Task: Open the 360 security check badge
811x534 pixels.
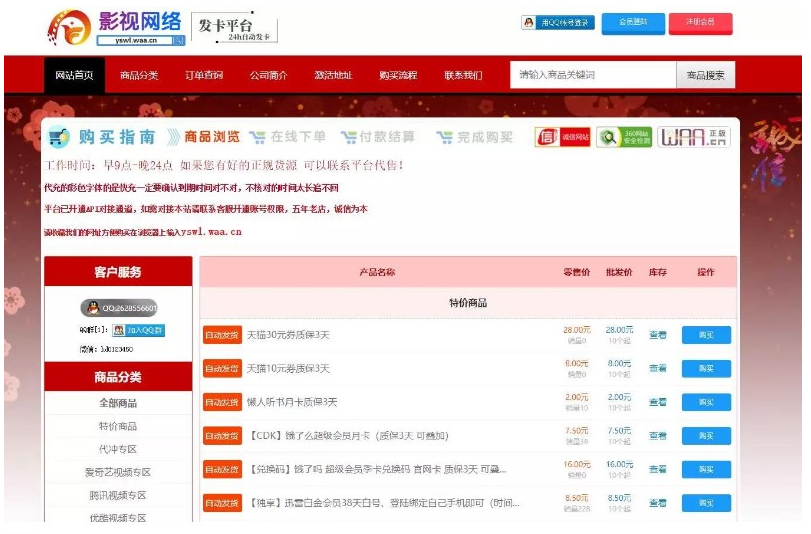Action: (x=624, y=137)
